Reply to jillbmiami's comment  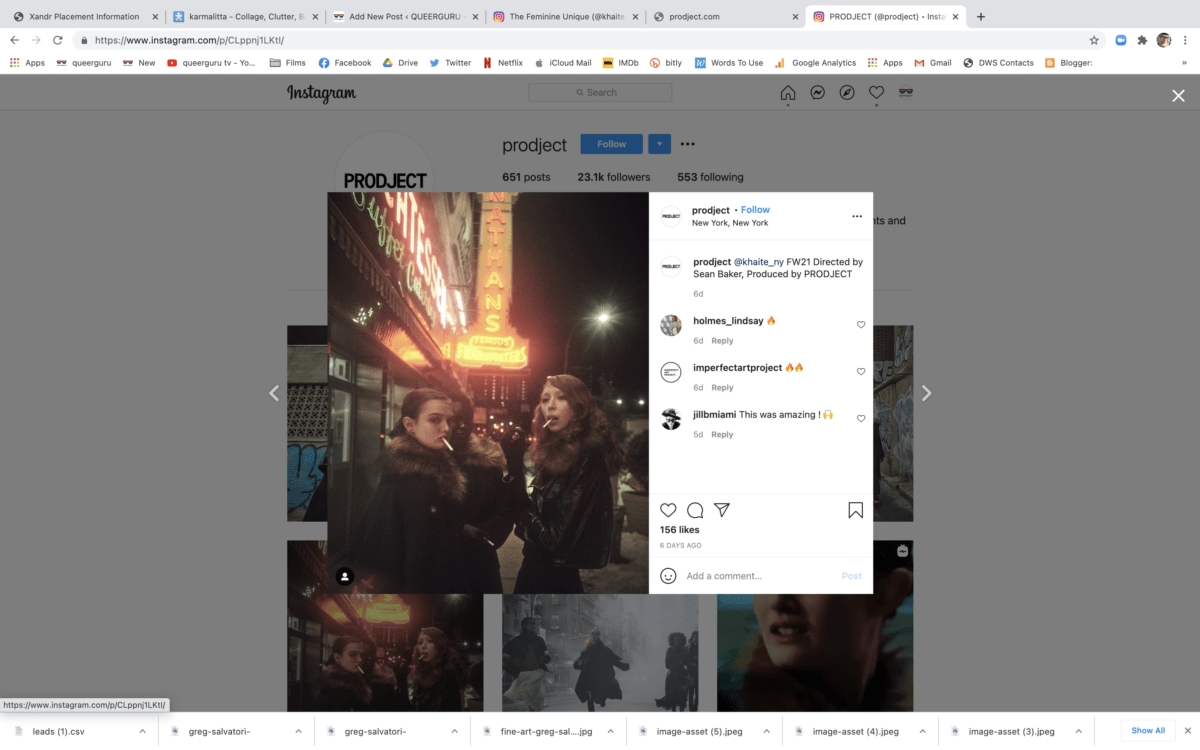pos(722,435)
